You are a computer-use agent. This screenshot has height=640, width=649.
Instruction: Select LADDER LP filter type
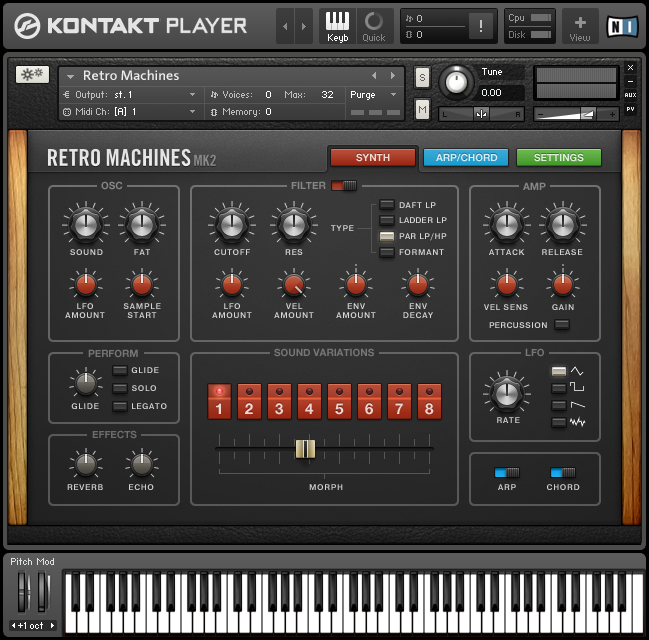(x=387, y=220)
